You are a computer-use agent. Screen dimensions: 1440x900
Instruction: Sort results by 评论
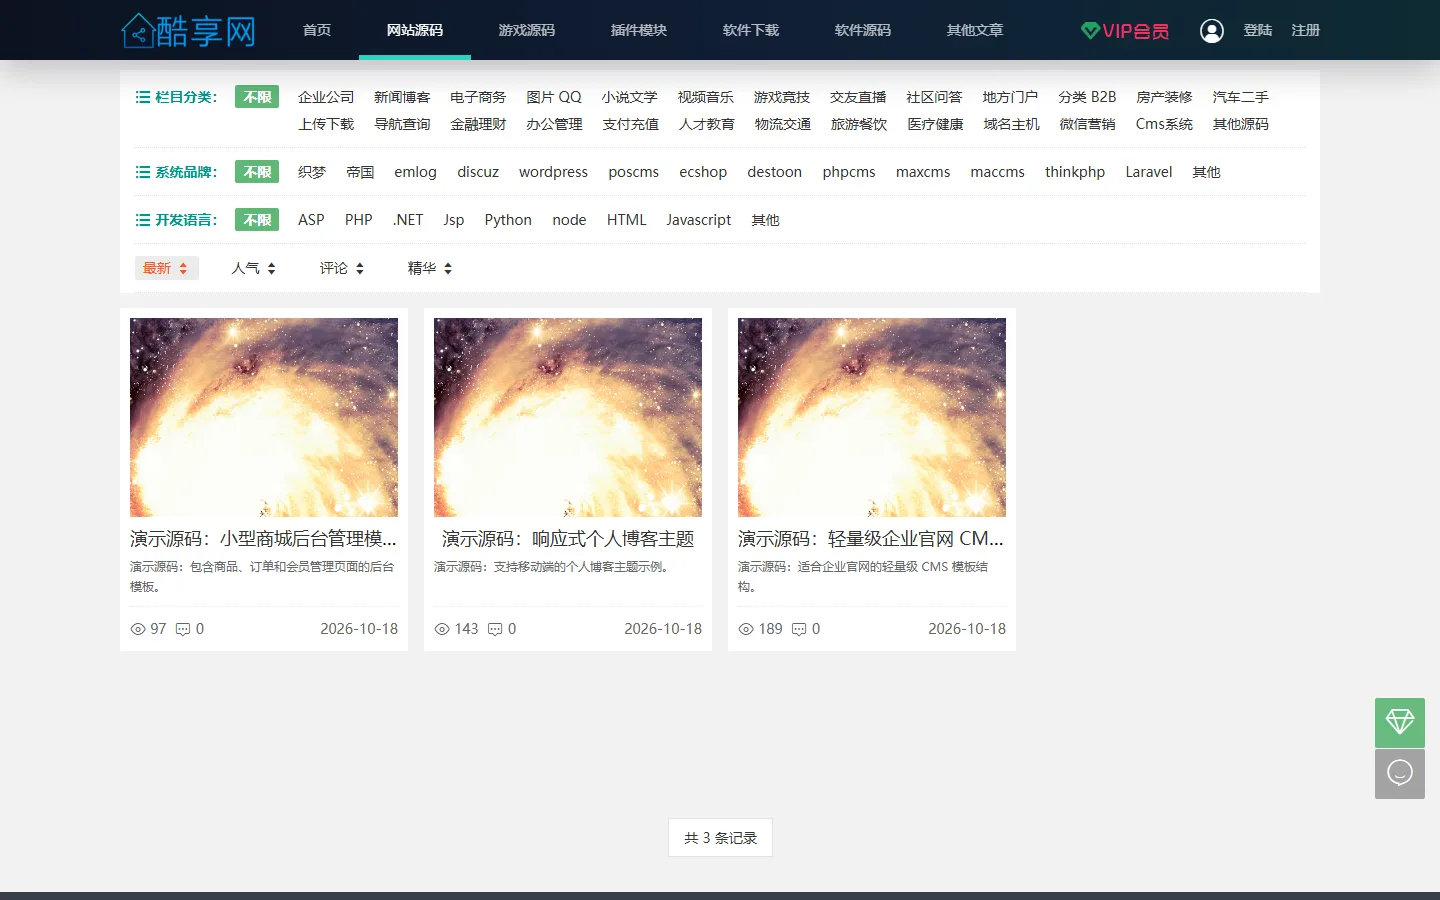342,268
